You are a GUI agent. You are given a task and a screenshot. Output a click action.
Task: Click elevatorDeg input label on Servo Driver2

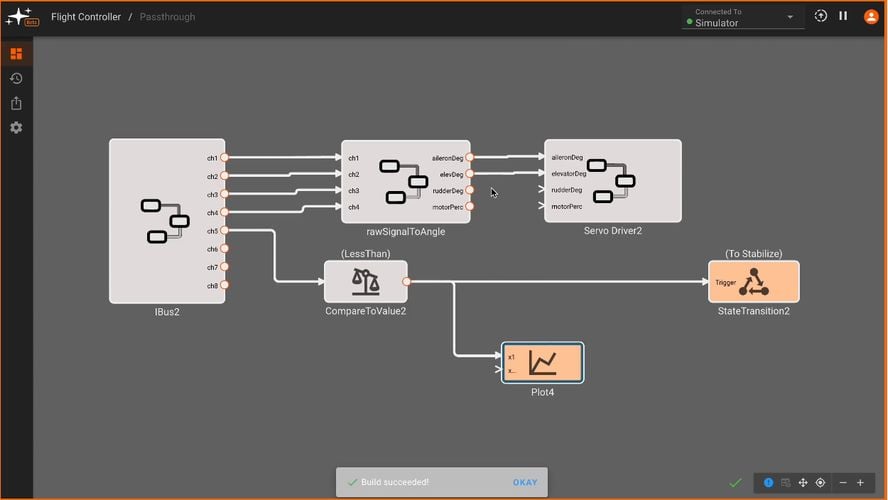click(569, 174)
